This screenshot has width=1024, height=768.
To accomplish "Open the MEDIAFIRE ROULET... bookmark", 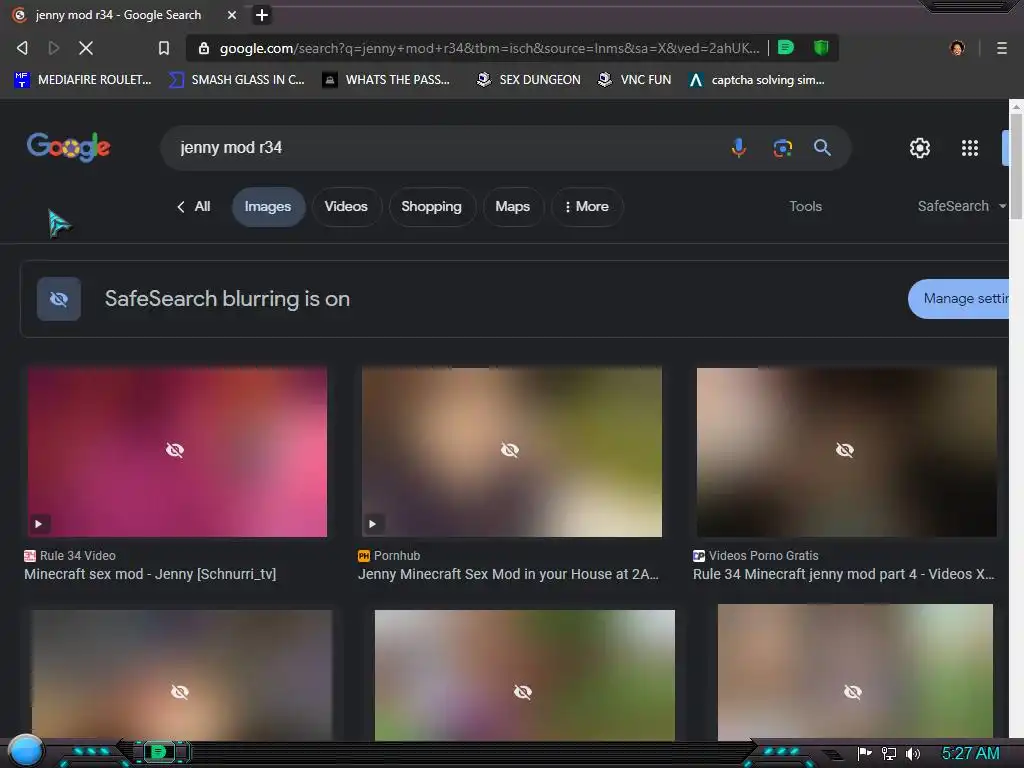I will 82,80.
